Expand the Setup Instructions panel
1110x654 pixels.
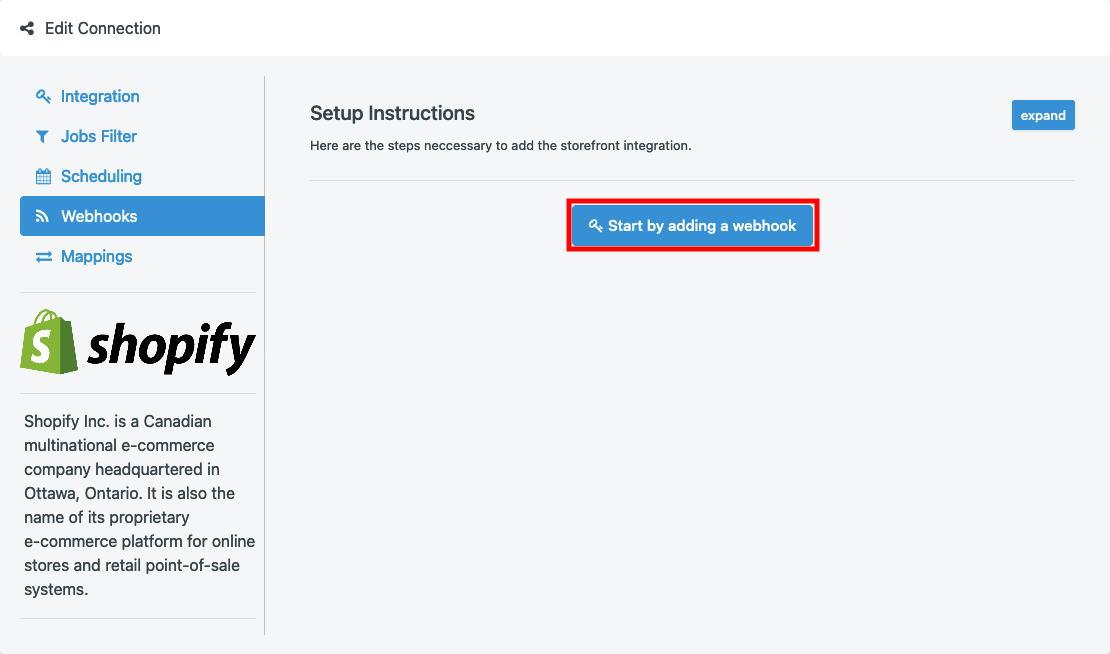[1043, 115]
